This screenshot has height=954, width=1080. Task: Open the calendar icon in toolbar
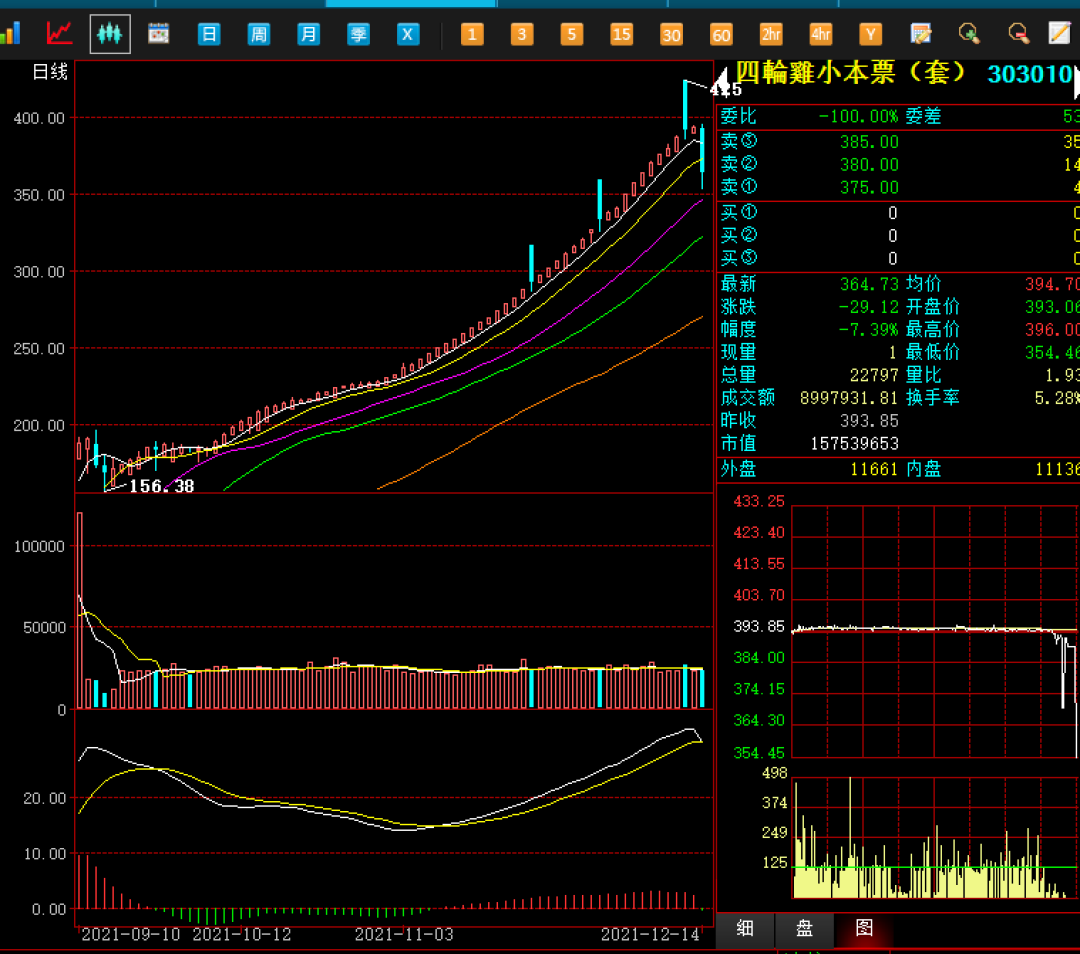pyautogui.click(x=159, y=33)
